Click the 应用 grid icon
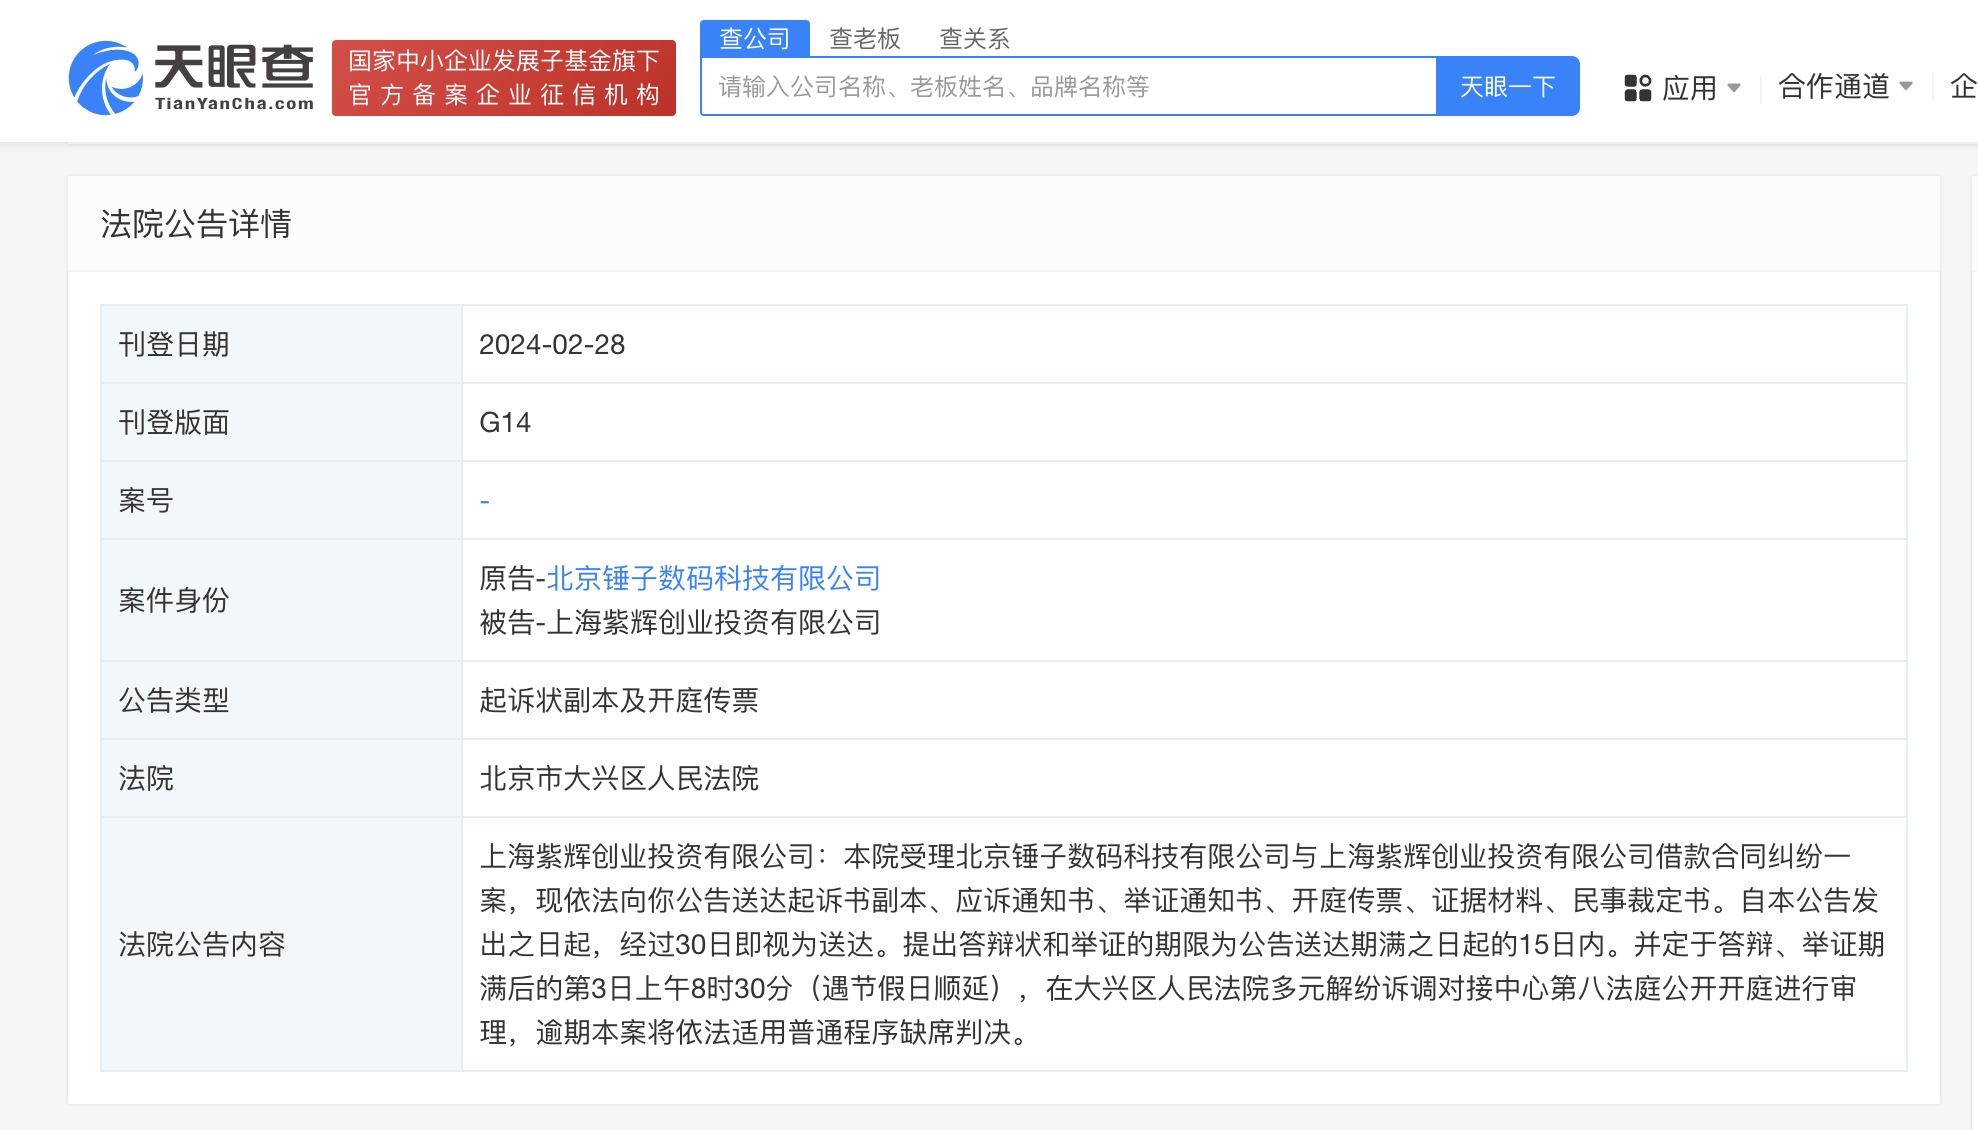The width and height of the screenshot is (1978, 1130). tap(1637, 88)
